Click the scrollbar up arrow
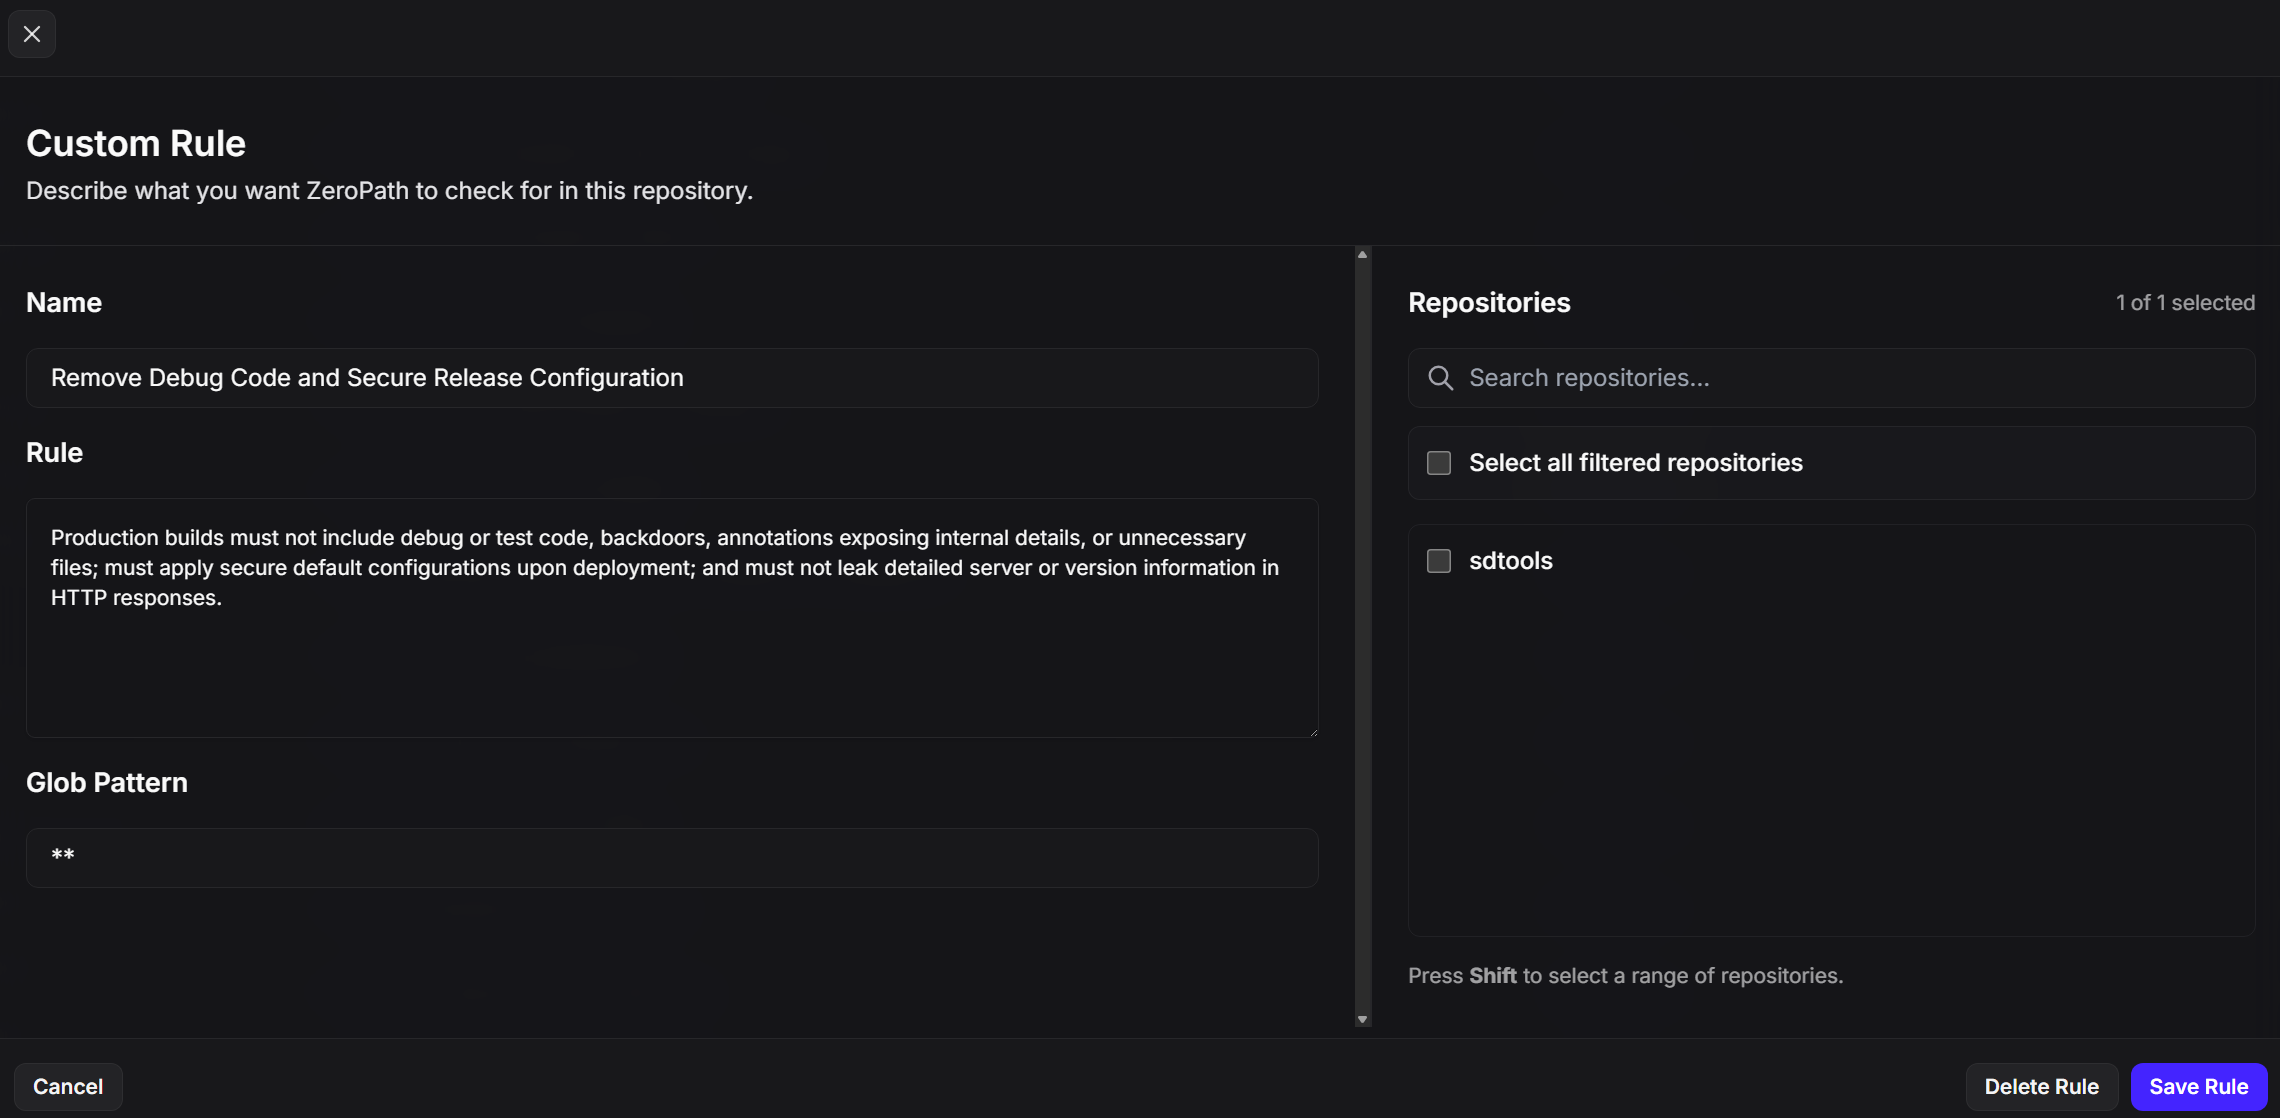The image size is (2280, 1118). 1362,255
